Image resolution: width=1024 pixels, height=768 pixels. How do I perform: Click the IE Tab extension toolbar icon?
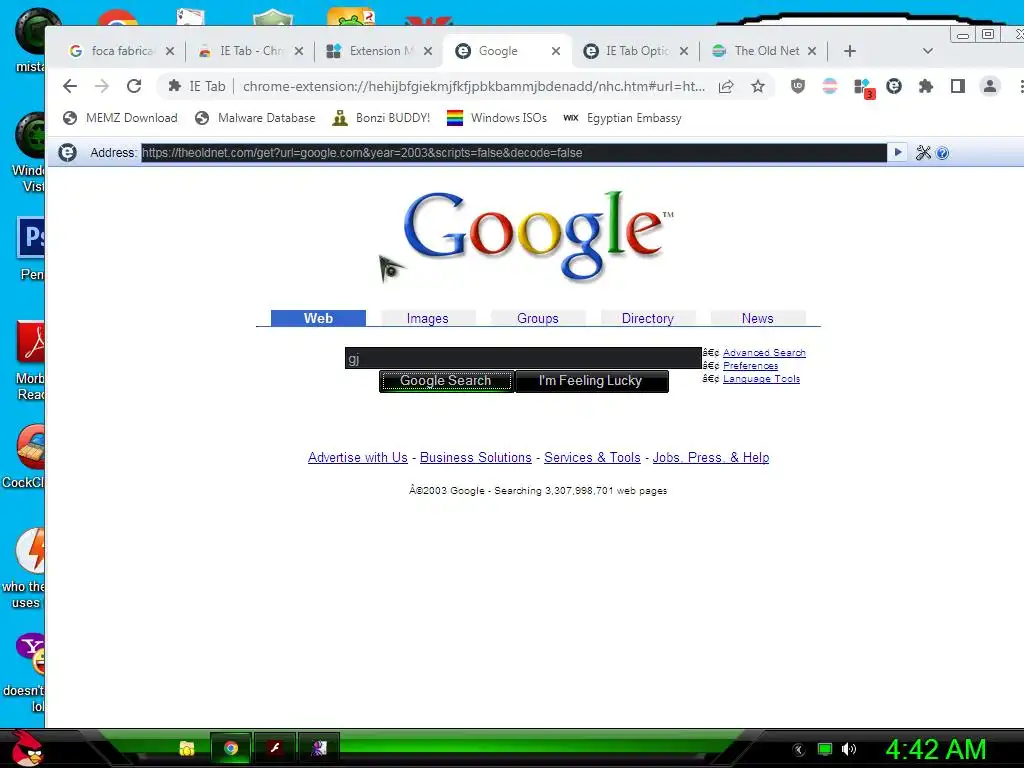click(x=894, y=86)
